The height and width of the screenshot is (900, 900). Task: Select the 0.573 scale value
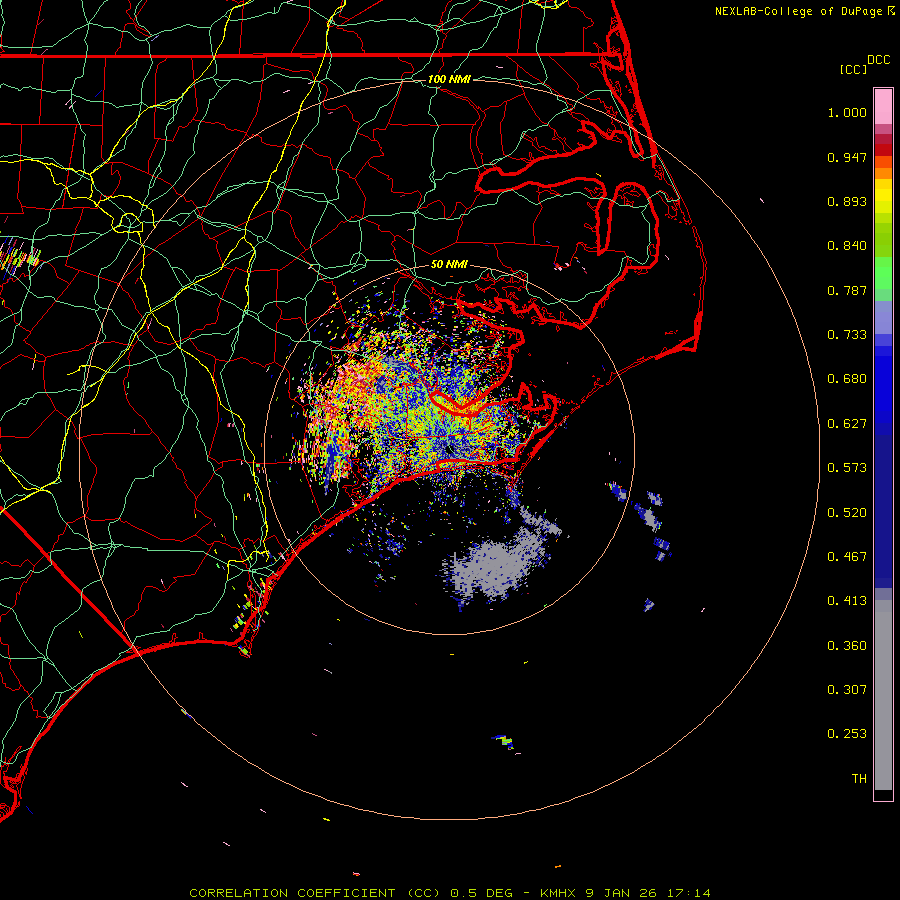coord(847,468)
